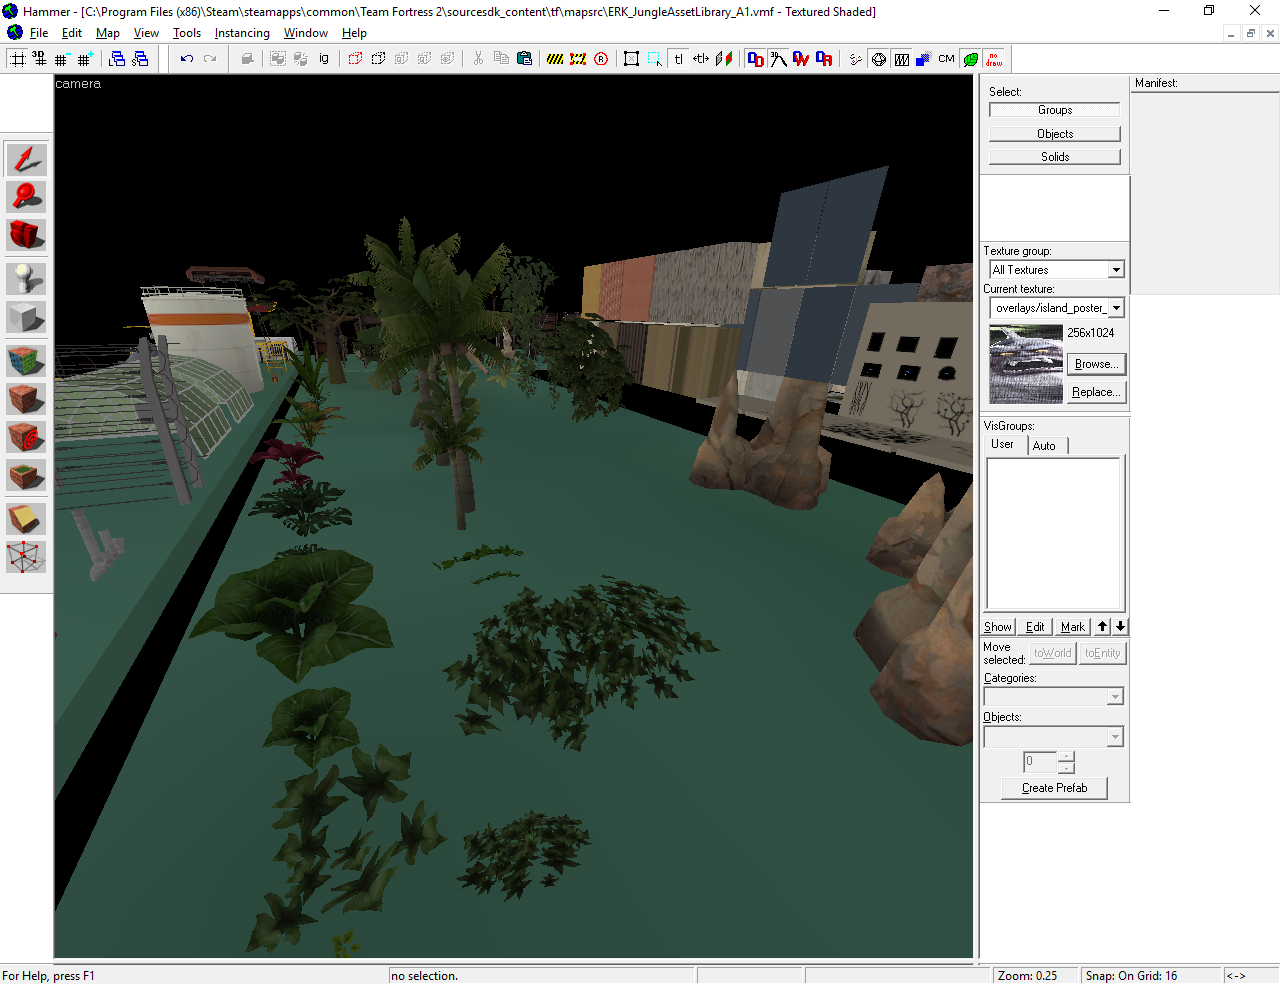The width and height of the screenshot is (1280, 984).
Task: Switch to the User VisGroups tab
Action: coord(1002,445)
